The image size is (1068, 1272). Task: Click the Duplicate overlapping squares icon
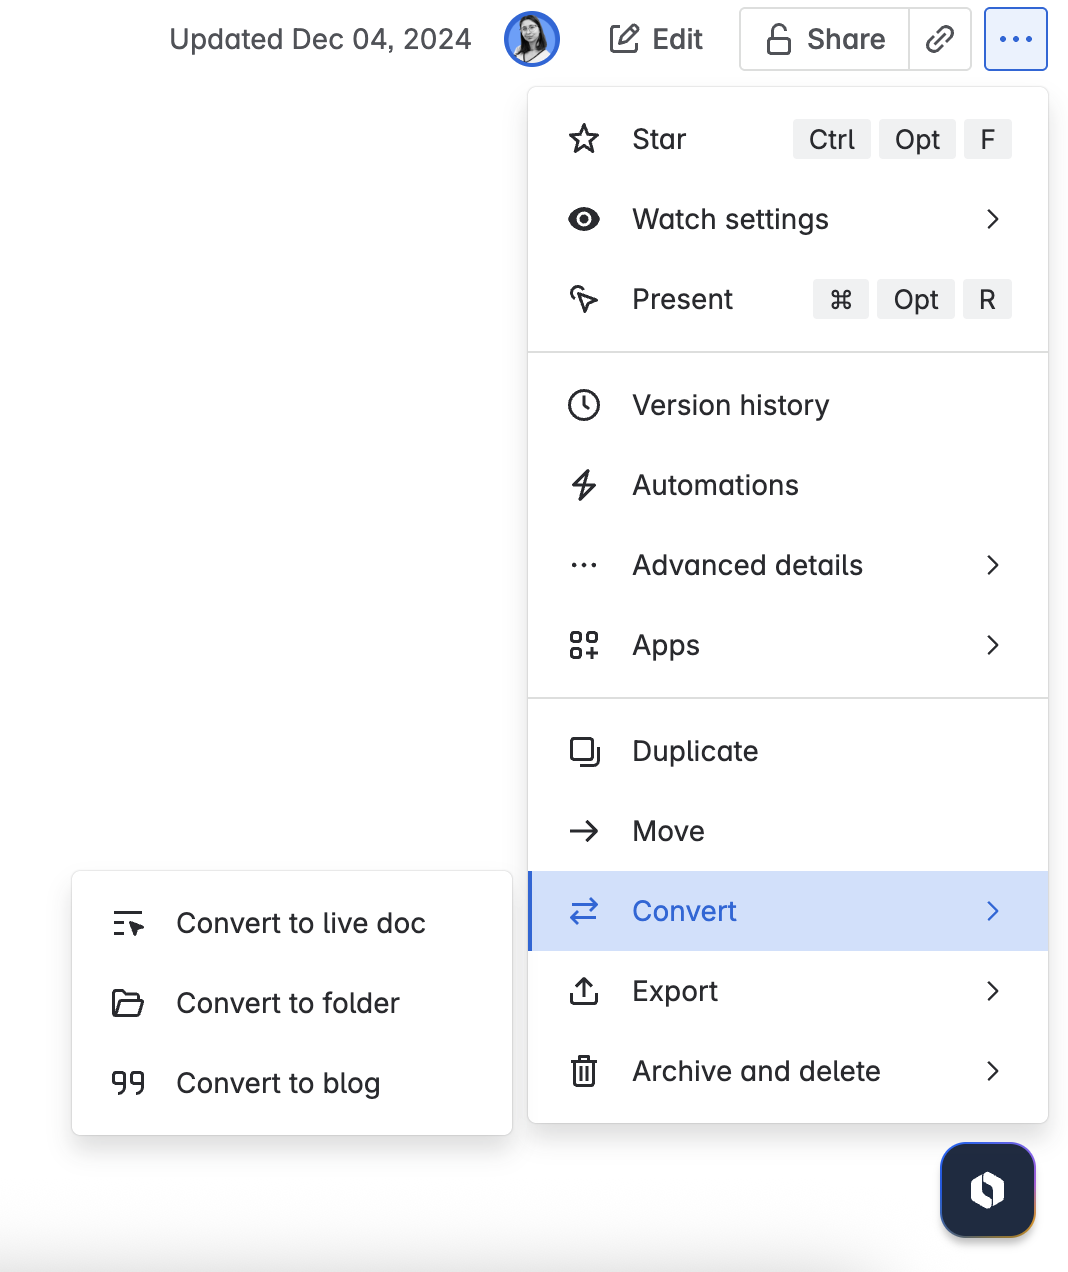point(584,751)
